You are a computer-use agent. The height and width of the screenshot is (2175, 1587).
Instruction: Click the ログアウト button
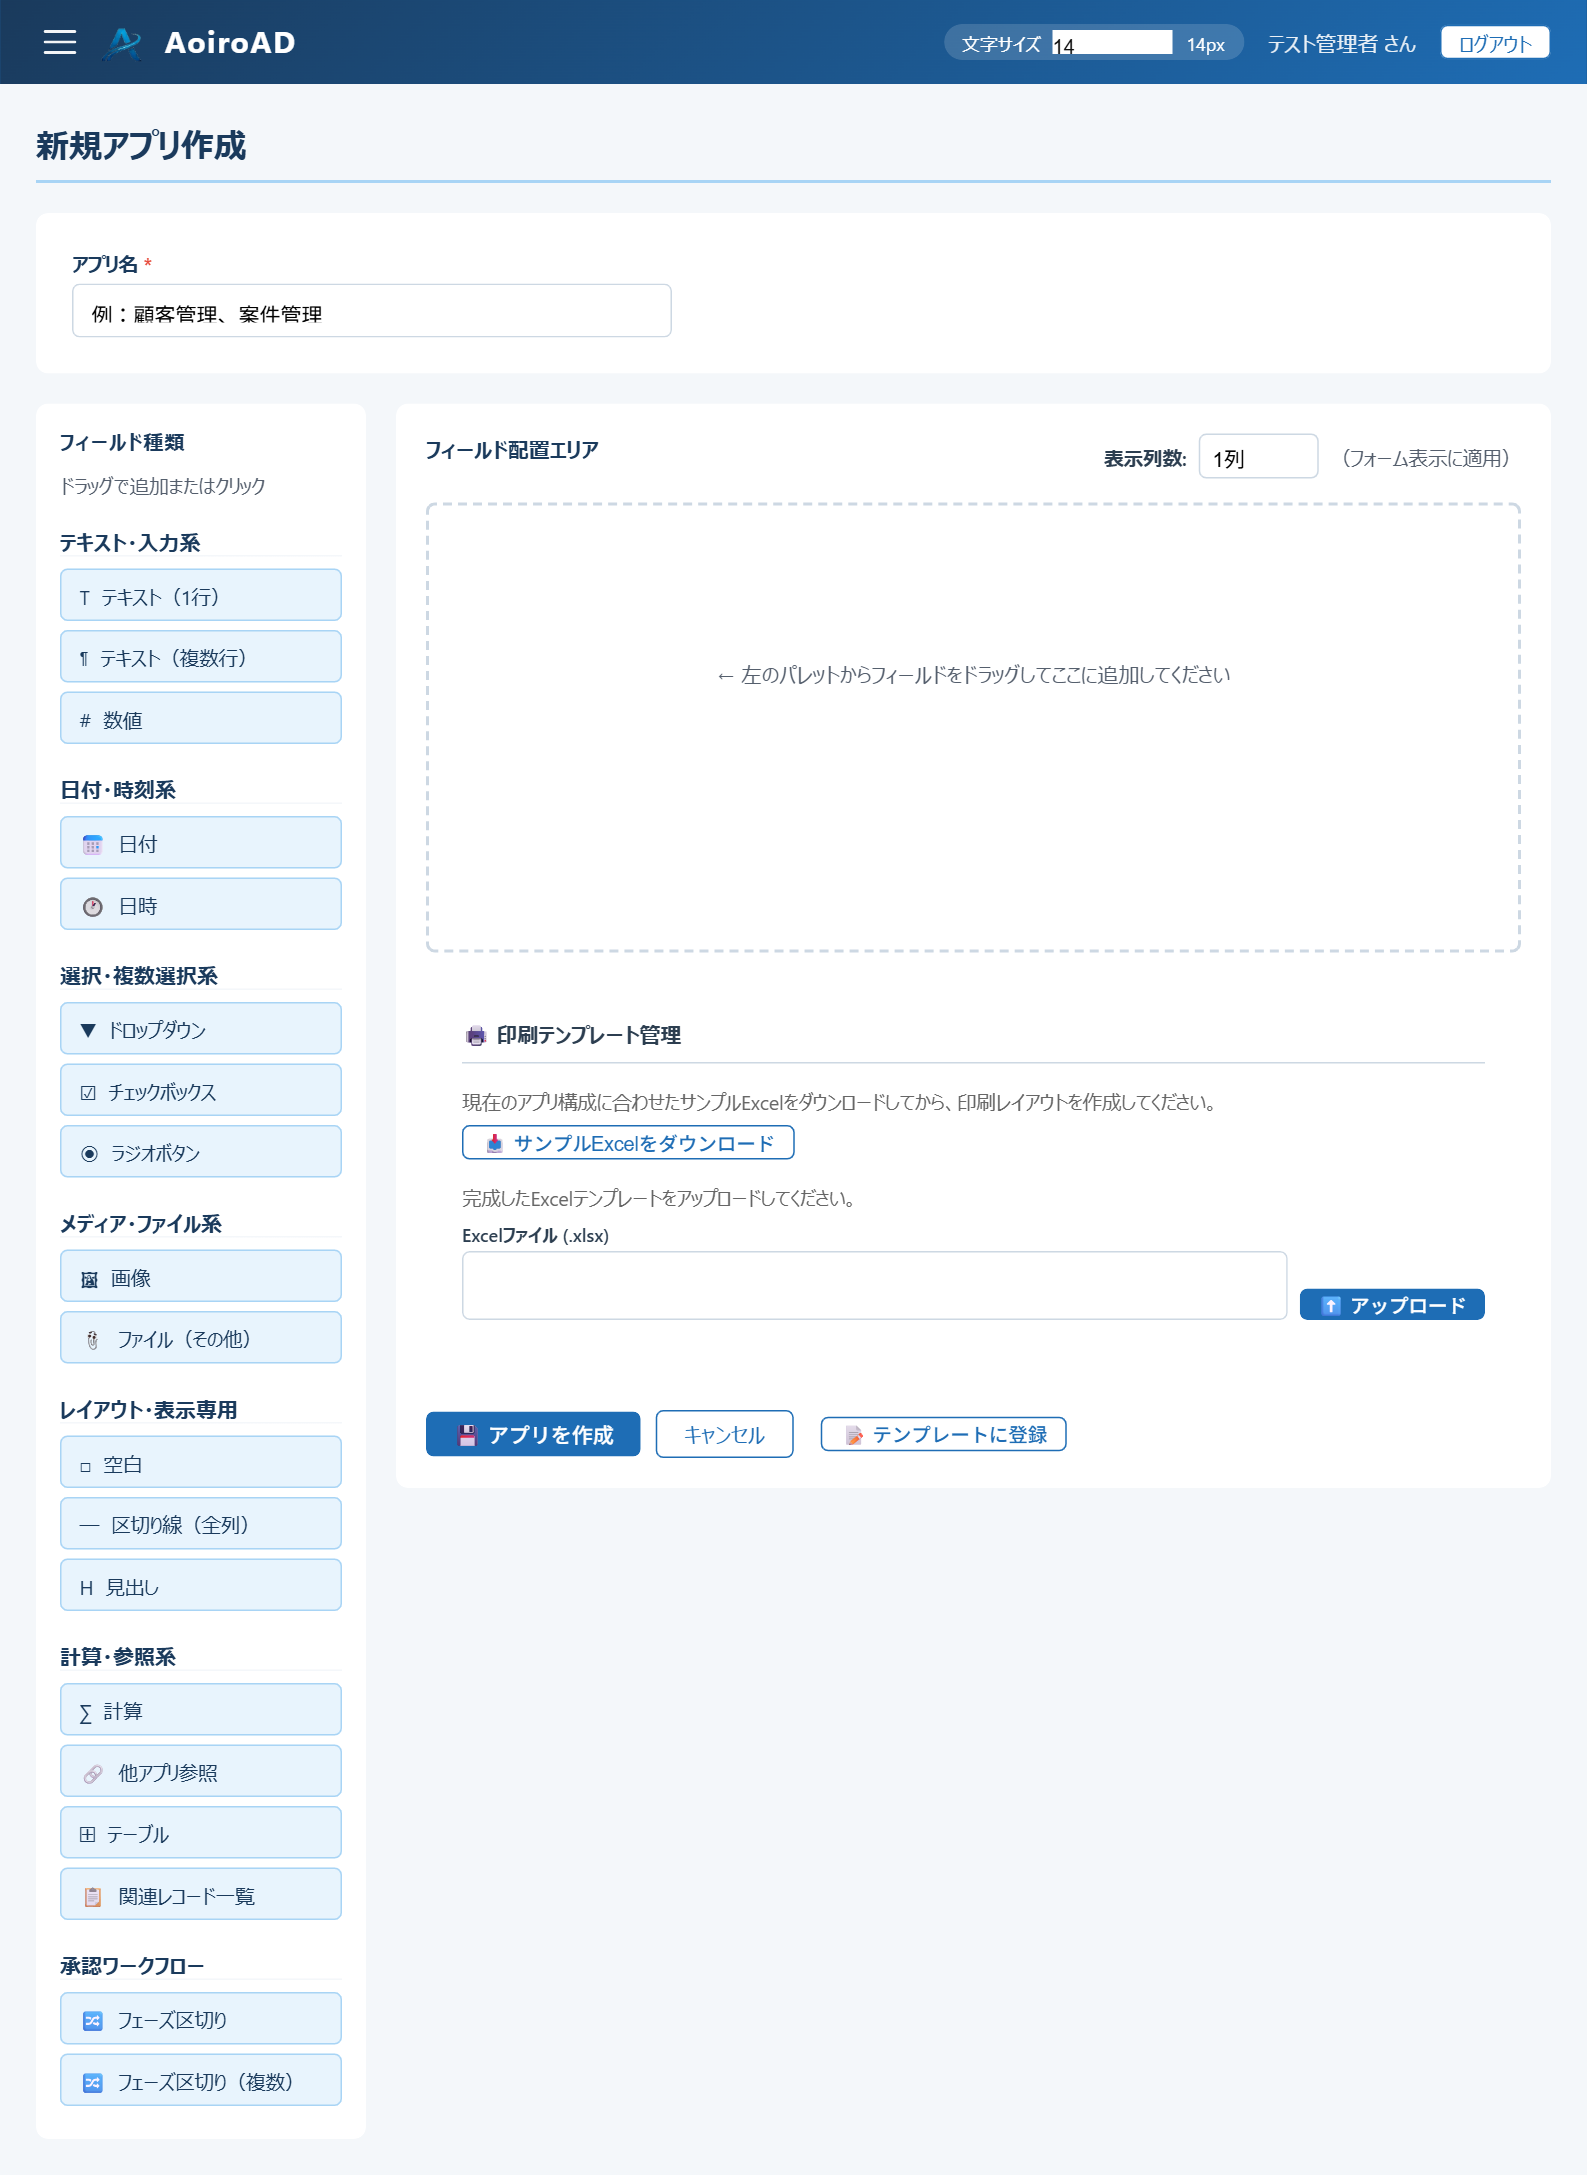[x=1494, y=43]
